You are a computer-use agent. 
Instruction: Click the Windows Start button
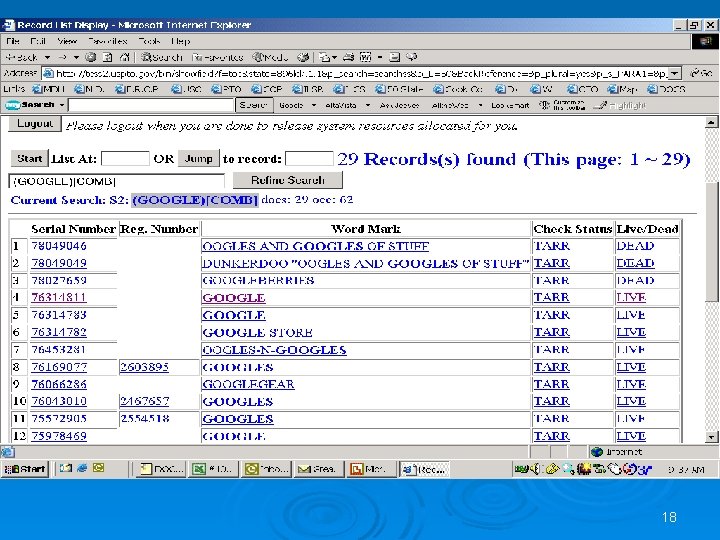coord(25,469)
